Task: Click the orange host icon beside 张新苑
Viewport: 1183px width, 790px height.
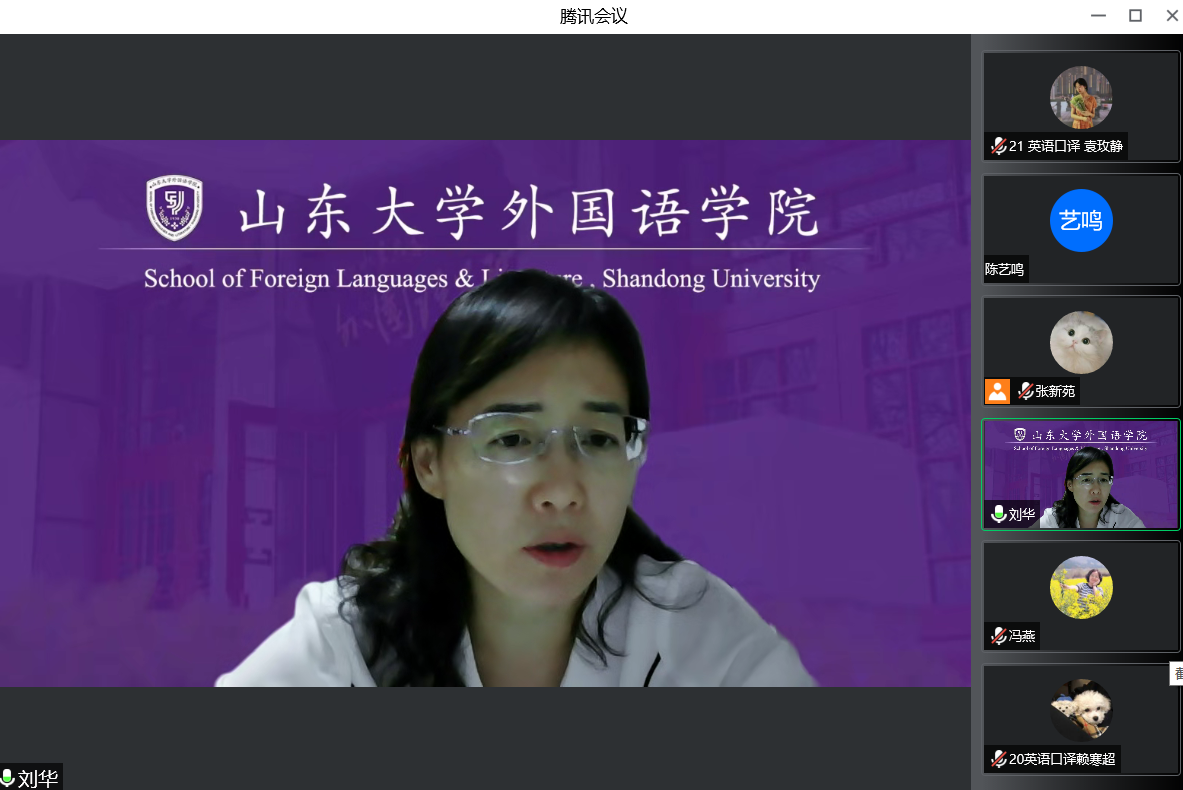Action: [x=997, y=391]
